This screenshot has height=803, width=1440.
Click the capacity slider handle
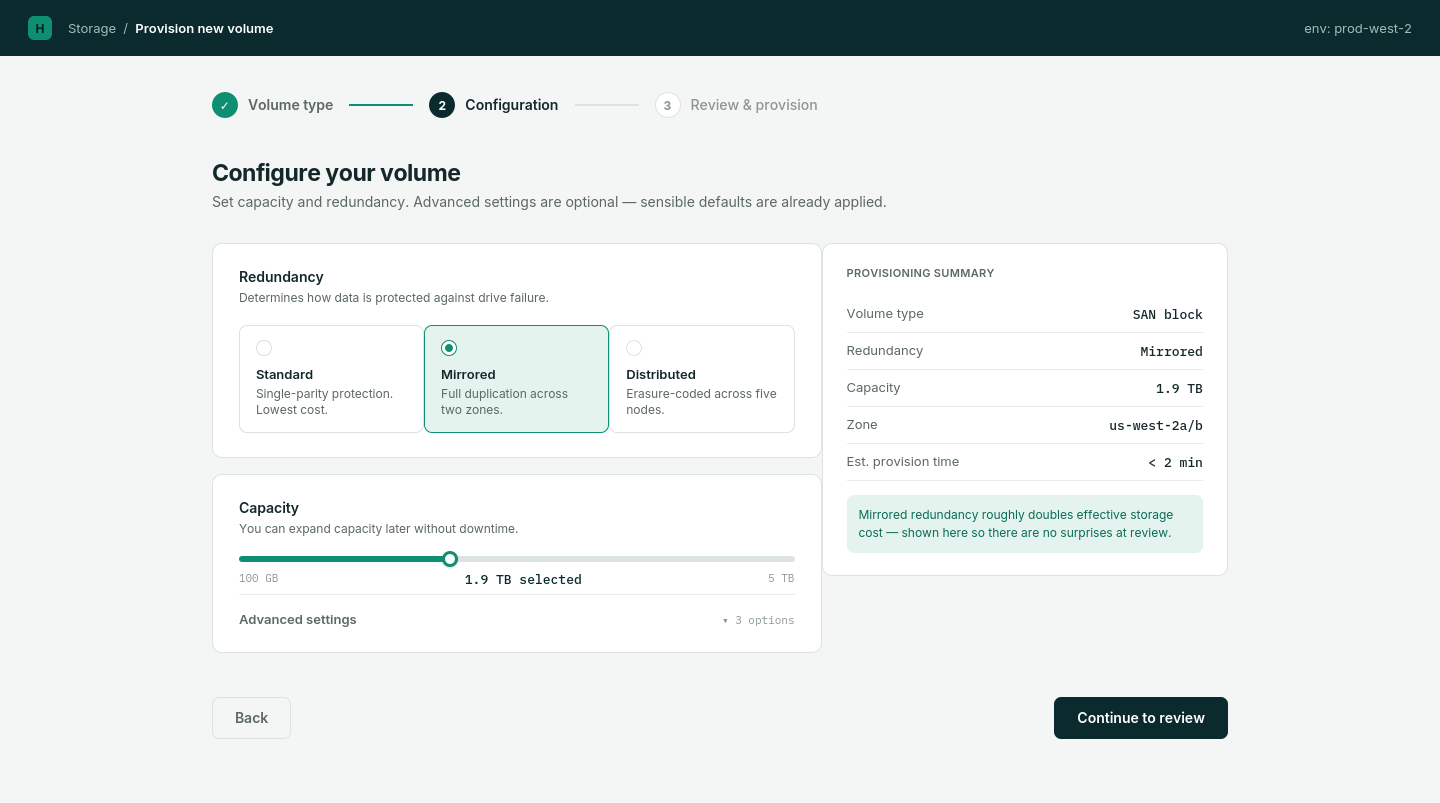(x=450, y=559)
